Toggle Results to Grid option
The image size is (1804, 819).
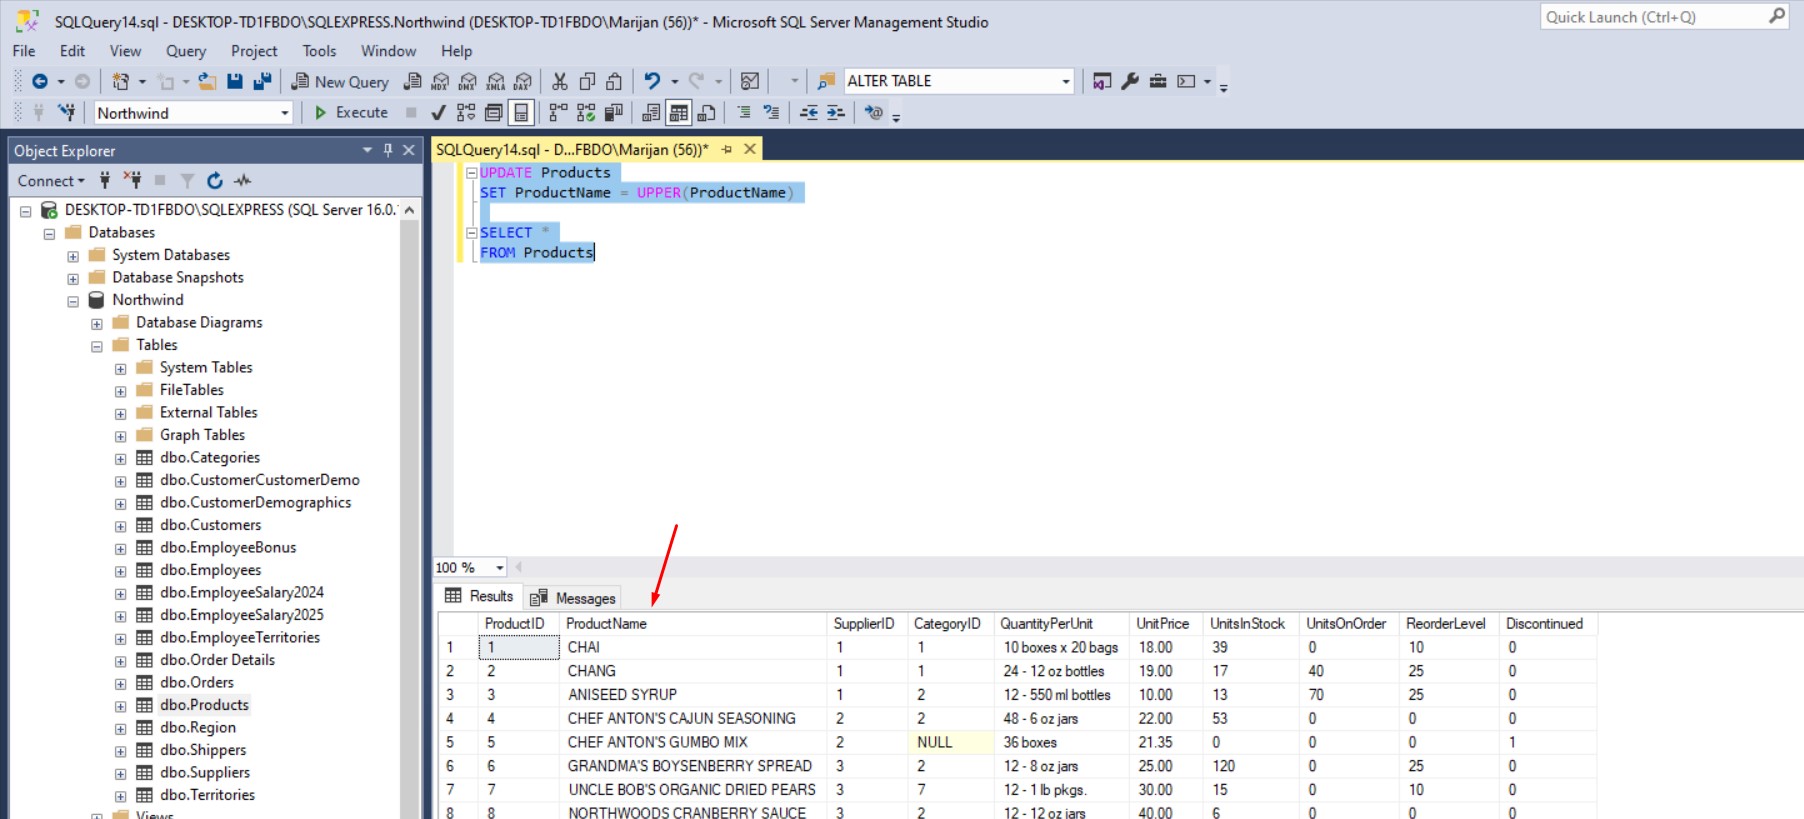click(x=679, y=113)
